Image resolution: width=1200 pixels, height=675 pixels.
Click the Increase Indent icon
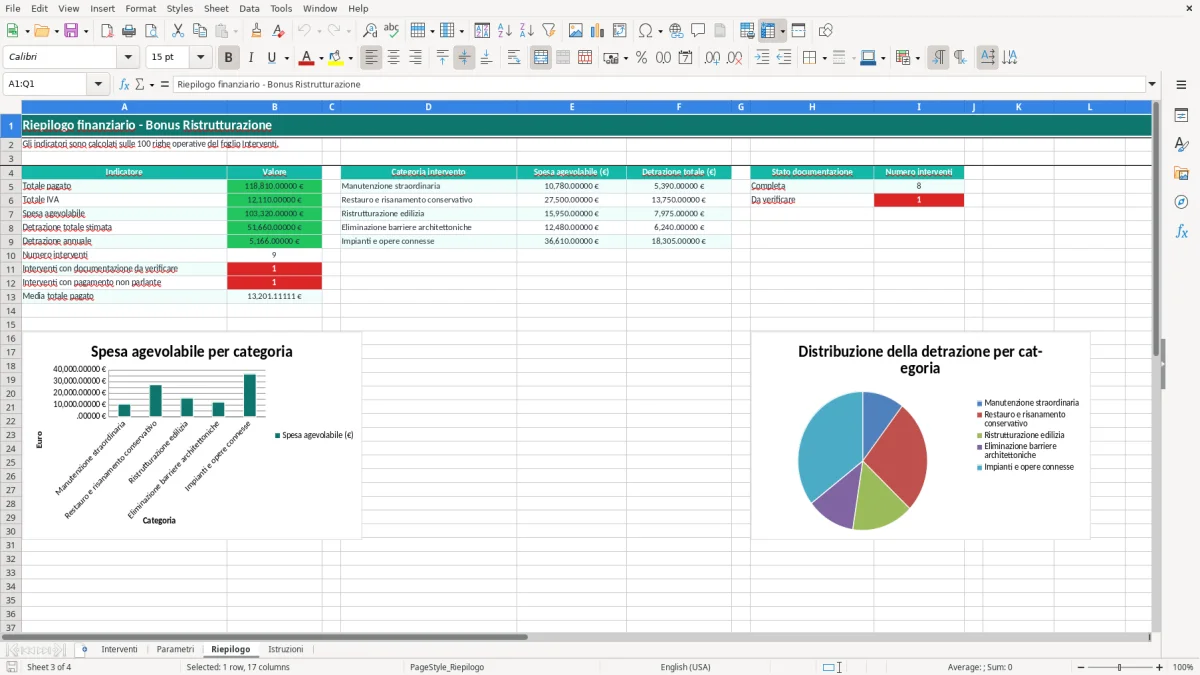click(x=762, y=57)
